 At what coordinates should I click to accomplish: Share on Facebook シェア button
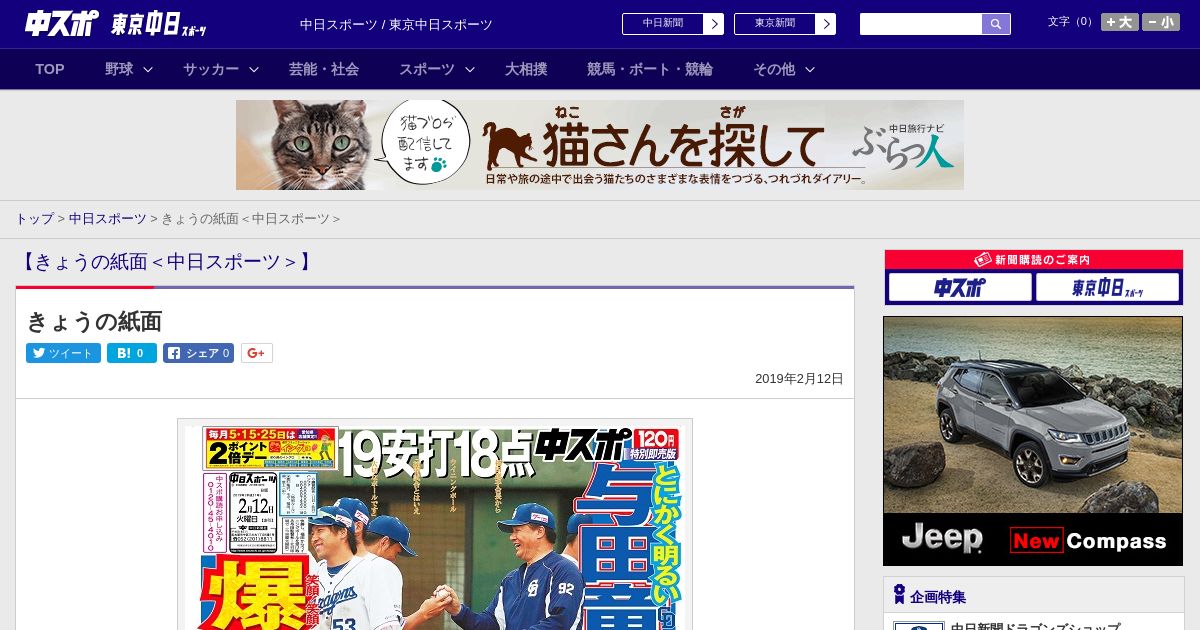coord(199,353)
